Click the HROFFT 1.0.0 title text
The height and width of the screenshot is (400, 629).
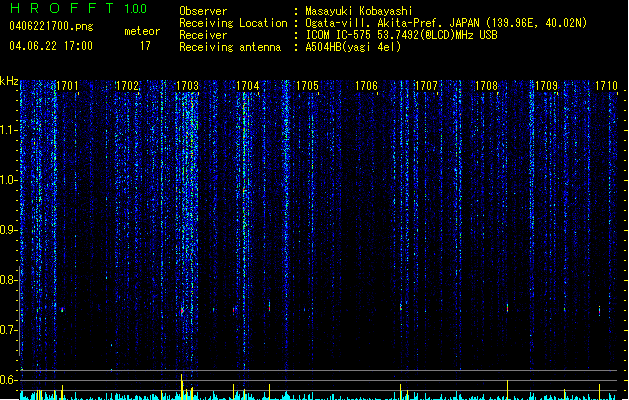click(79, 8)
